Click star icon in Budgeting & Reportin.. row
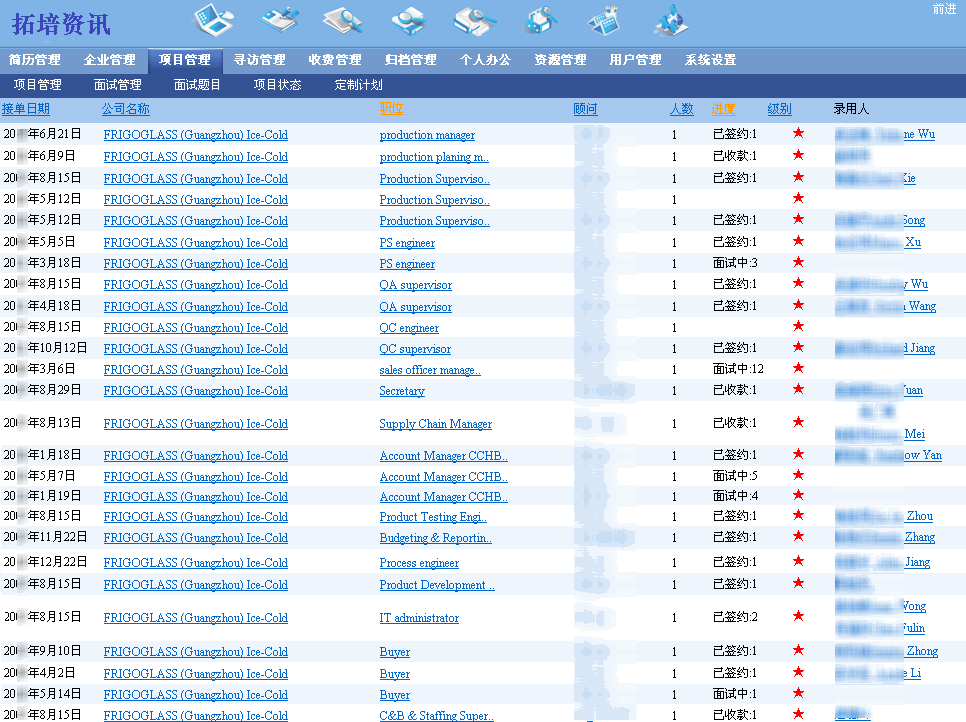Image resolution: width=966 pixels, height=722 pixels. (x=798, y=536)
